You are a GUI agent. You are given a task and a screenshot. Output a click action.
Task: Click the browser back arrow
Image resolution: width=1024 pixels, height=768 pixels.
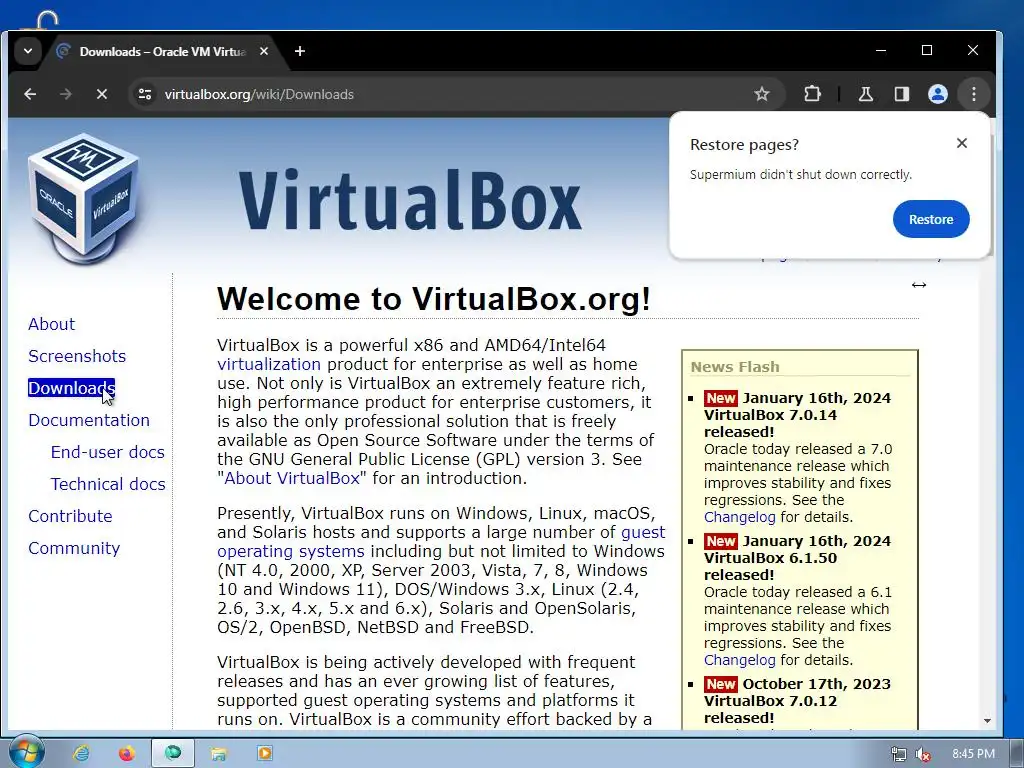click(30, 94)
